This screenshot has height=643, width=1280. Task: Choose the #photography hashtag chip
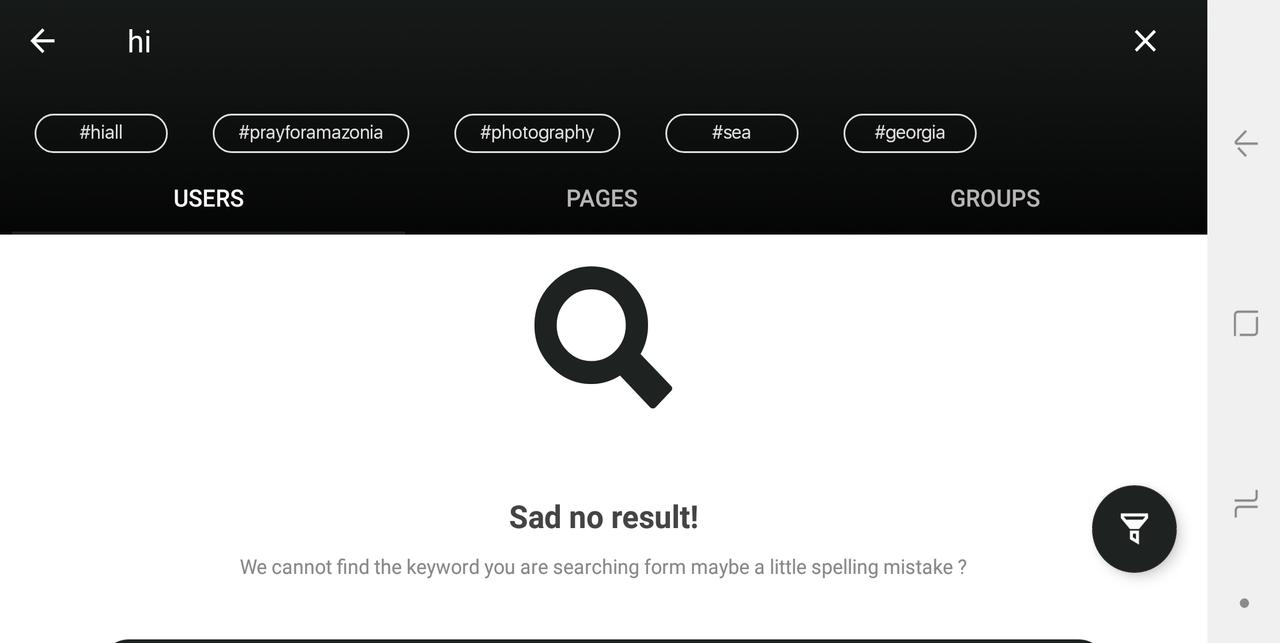(x=537, y=133)
